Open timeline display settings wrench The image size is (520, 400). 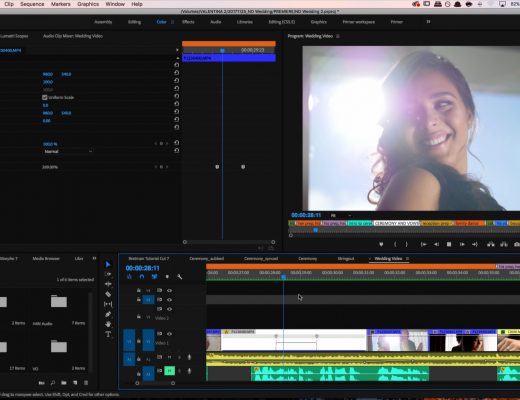tap(180, 277)
